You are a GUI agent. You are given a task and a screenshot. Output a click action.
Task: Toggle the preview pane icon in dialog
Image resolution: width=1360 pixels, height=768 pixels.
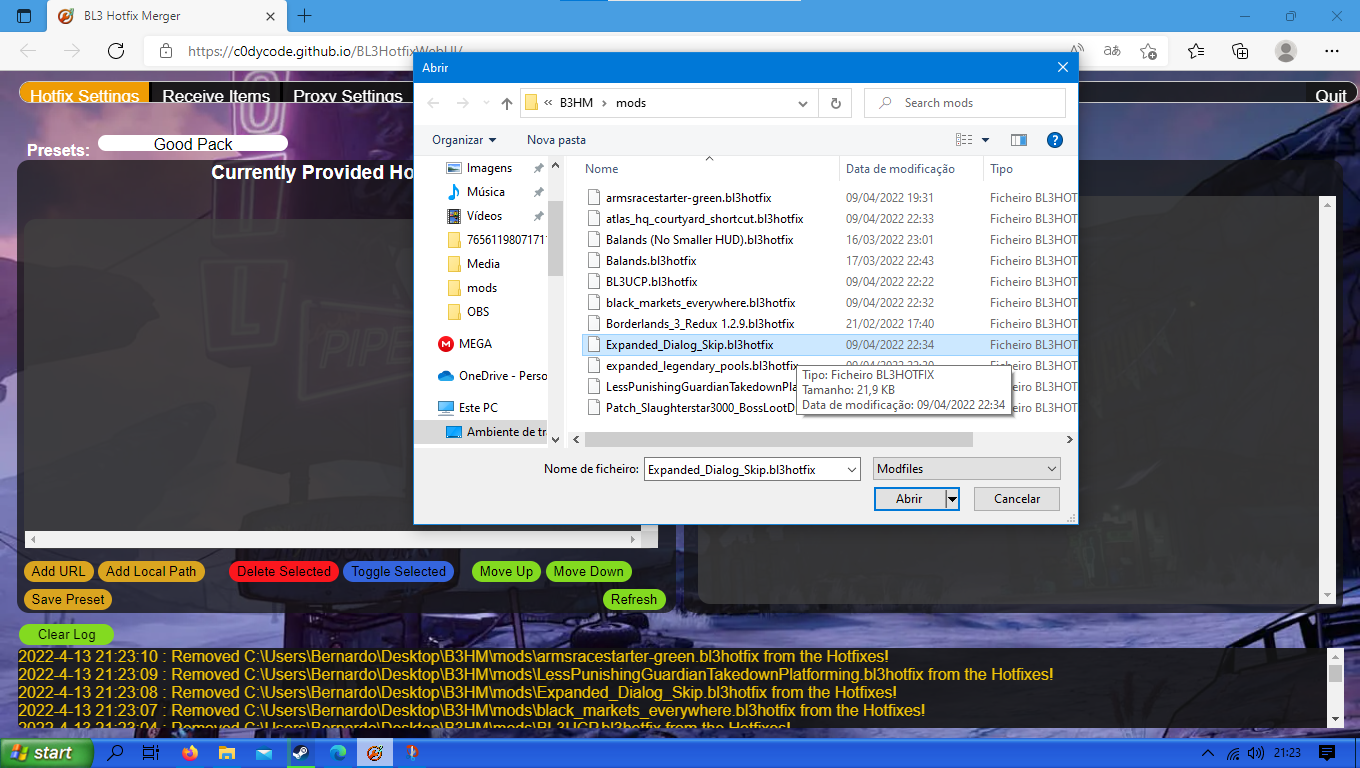(1019, 140)
